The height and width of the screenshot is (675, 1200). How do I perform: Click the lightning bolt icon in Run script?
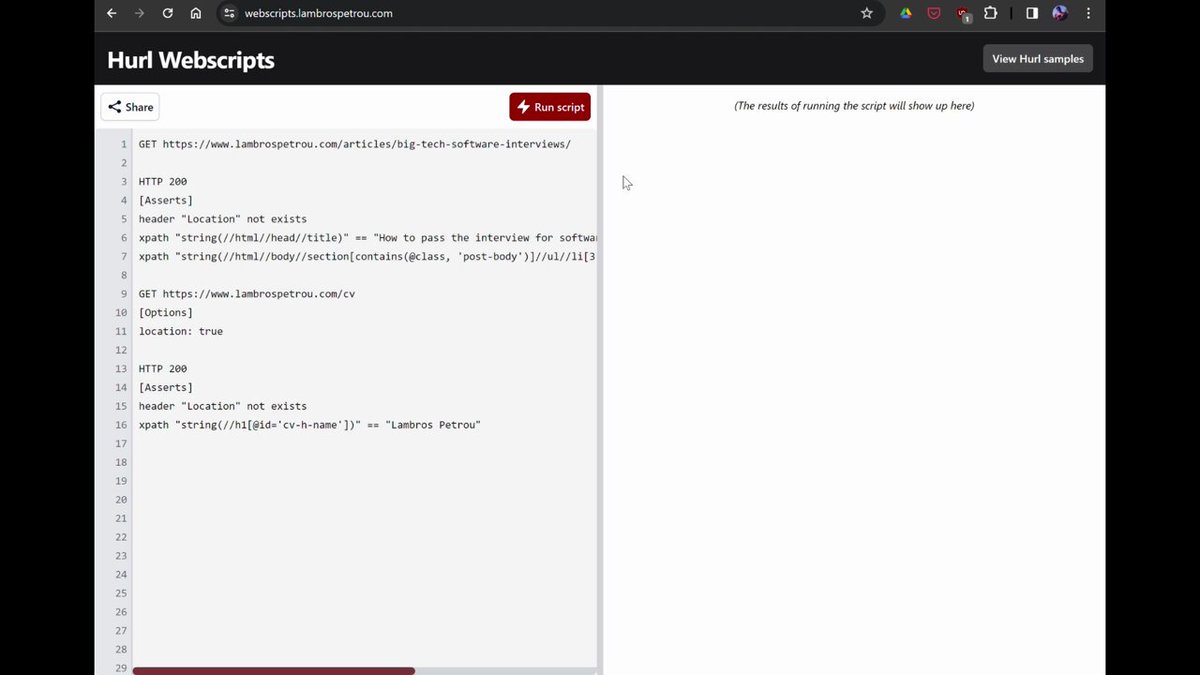tap(523, 107)
